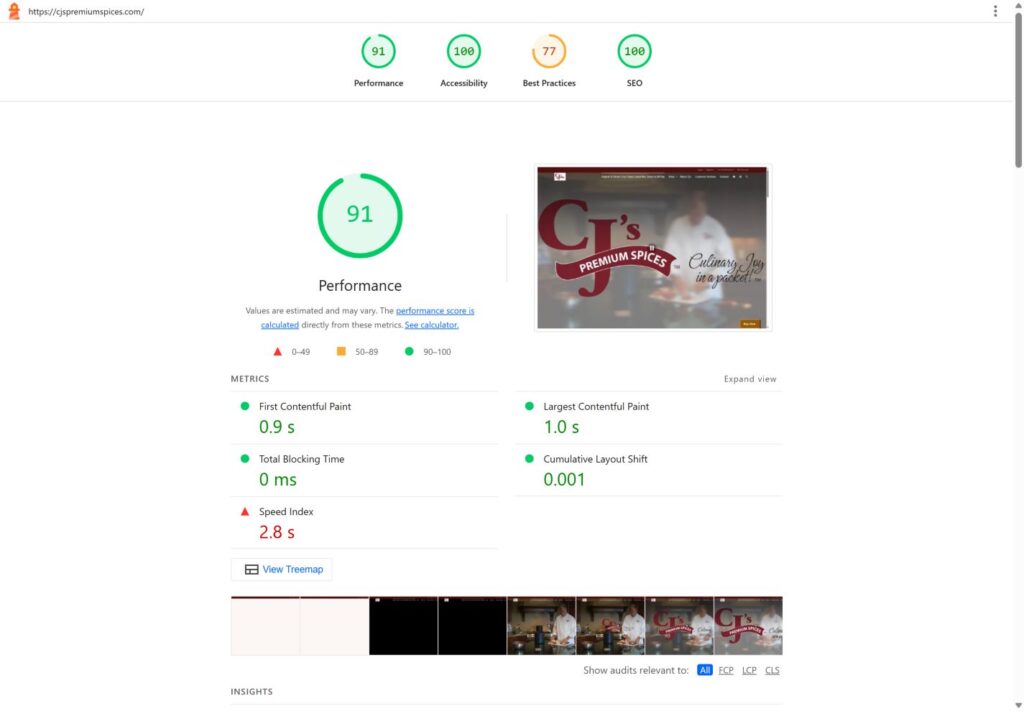Viewport: 1024px width, 711px height.
Task: Click the 2.8 s Speed Index value
Action: point(277,532)
